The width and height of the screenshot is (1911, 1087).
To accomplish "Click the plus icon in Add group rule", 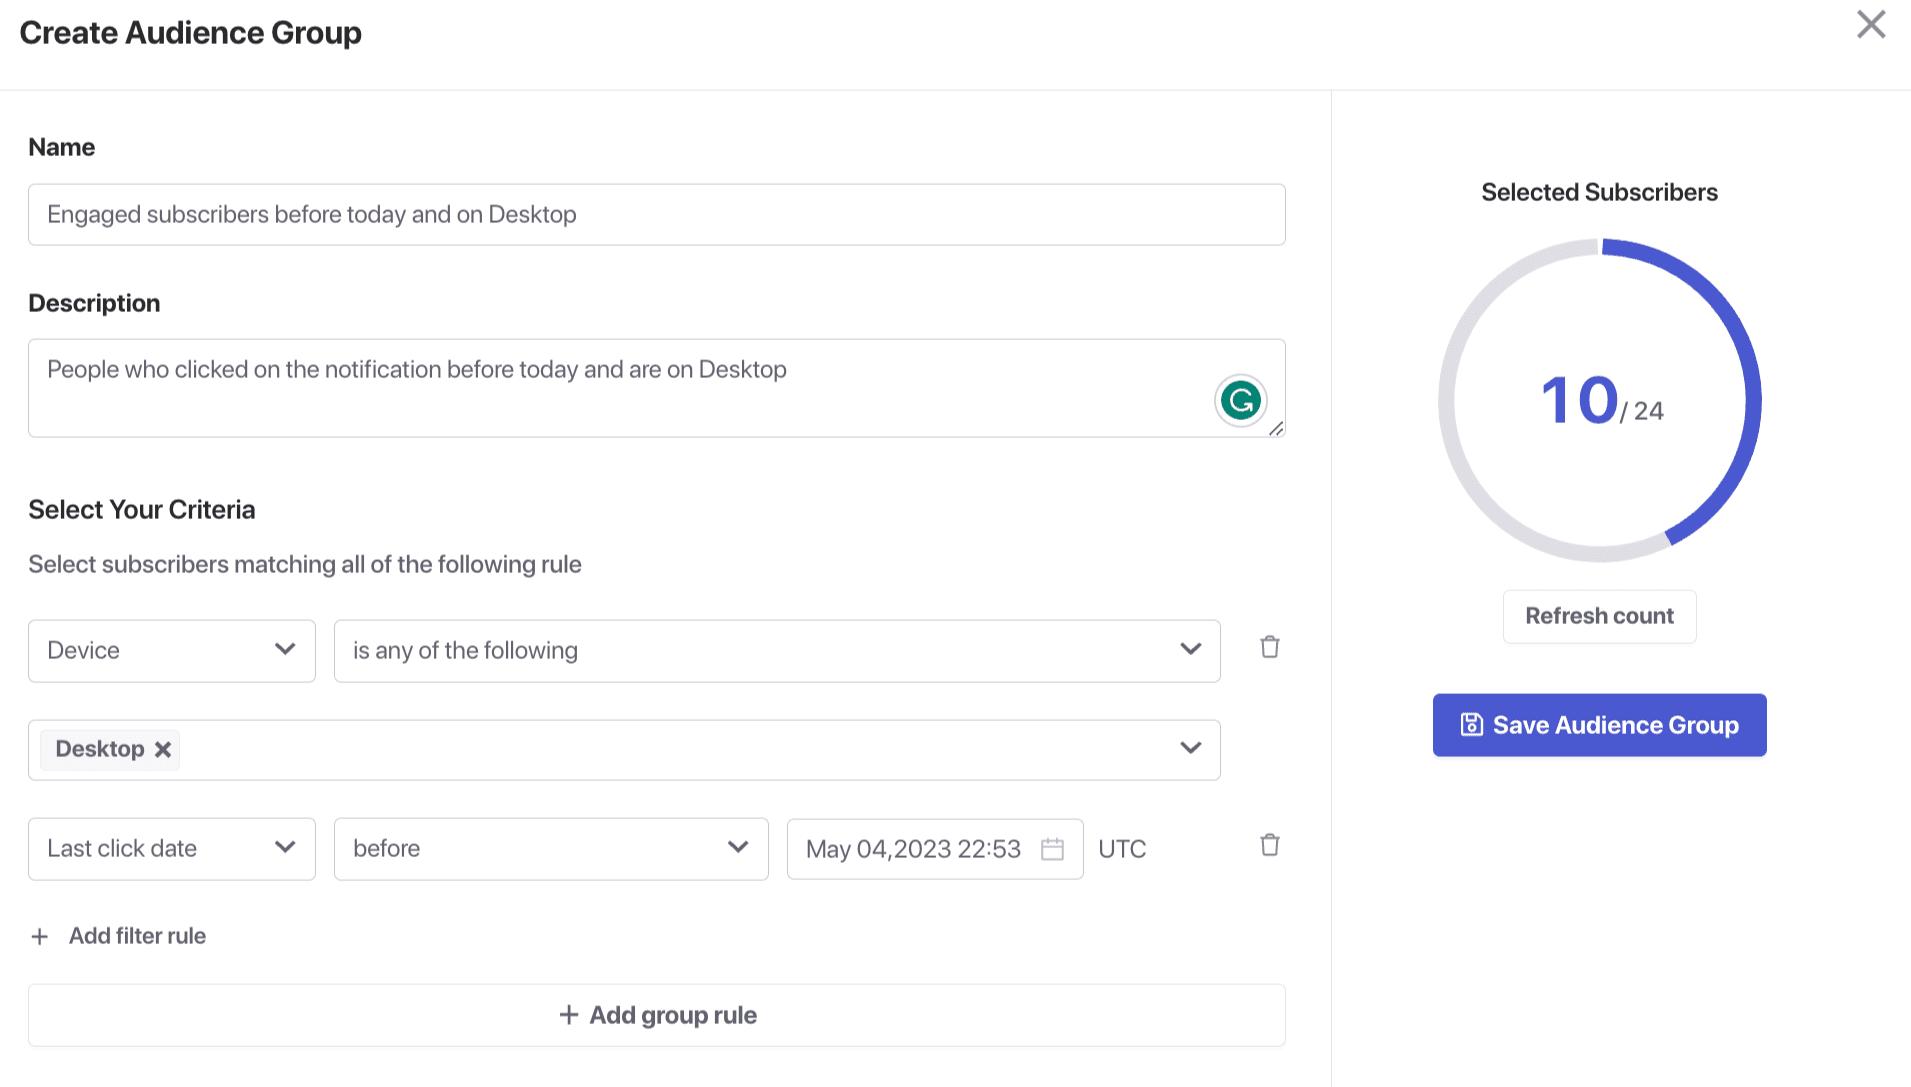I will 568,1015.
